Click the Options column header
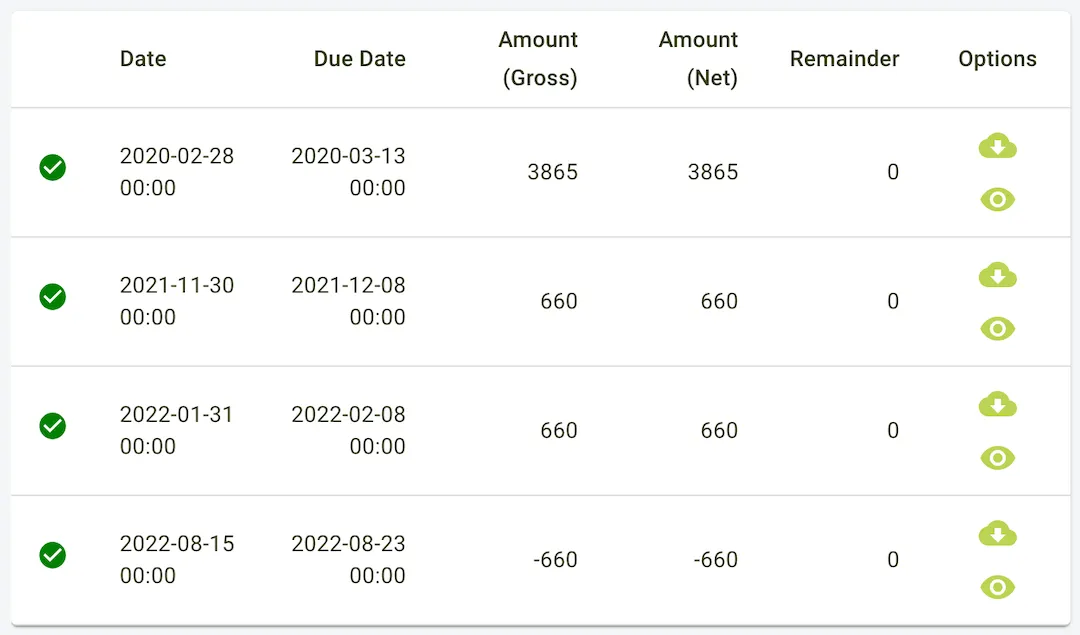 coord(997,59)
